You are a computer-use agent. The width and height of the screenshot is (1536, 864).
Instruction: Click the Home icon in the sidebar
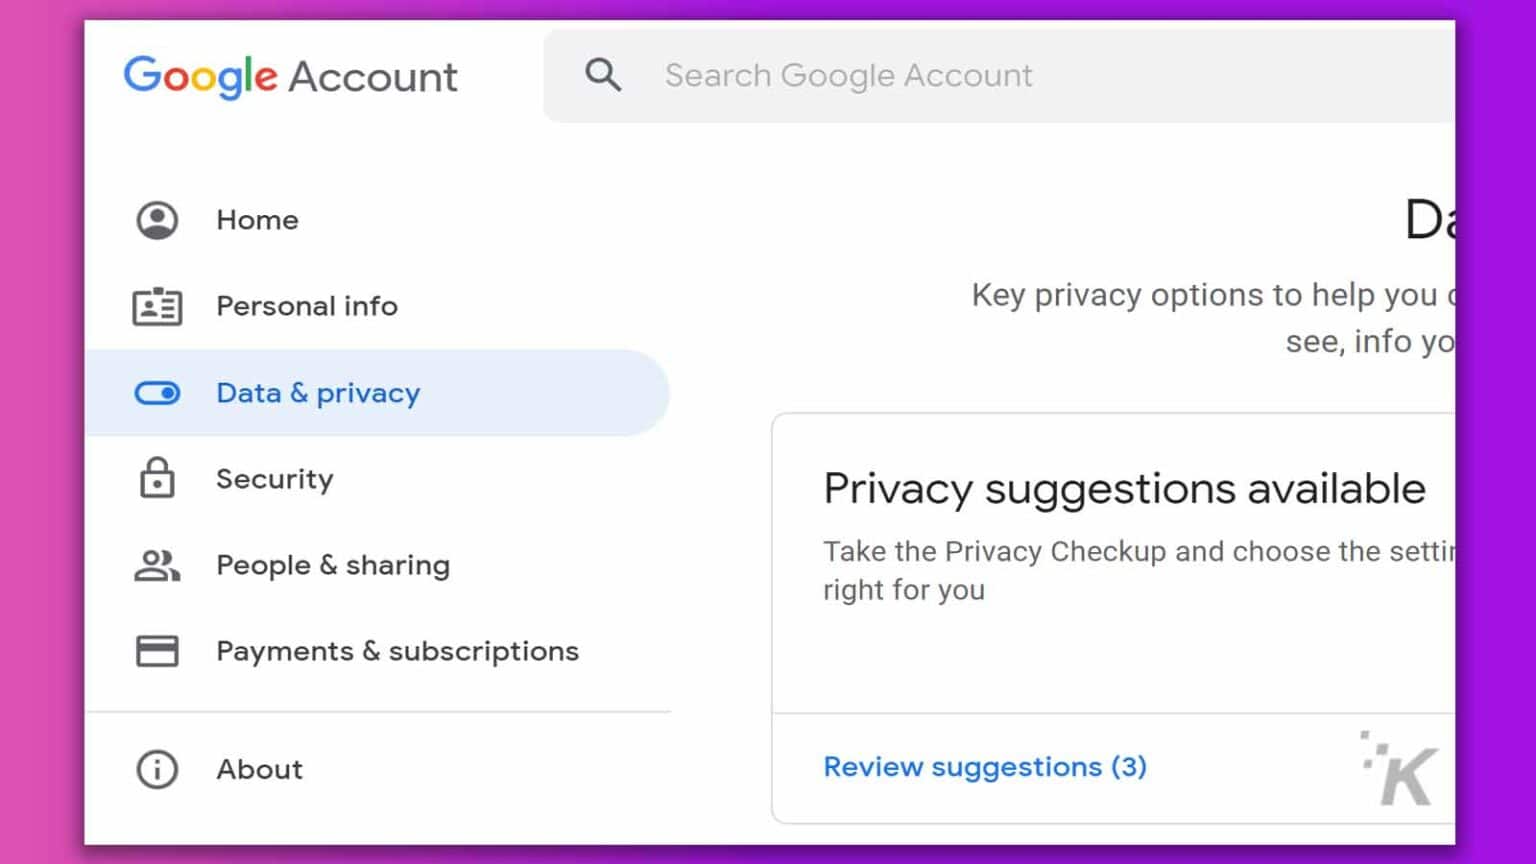pos(156,219)
